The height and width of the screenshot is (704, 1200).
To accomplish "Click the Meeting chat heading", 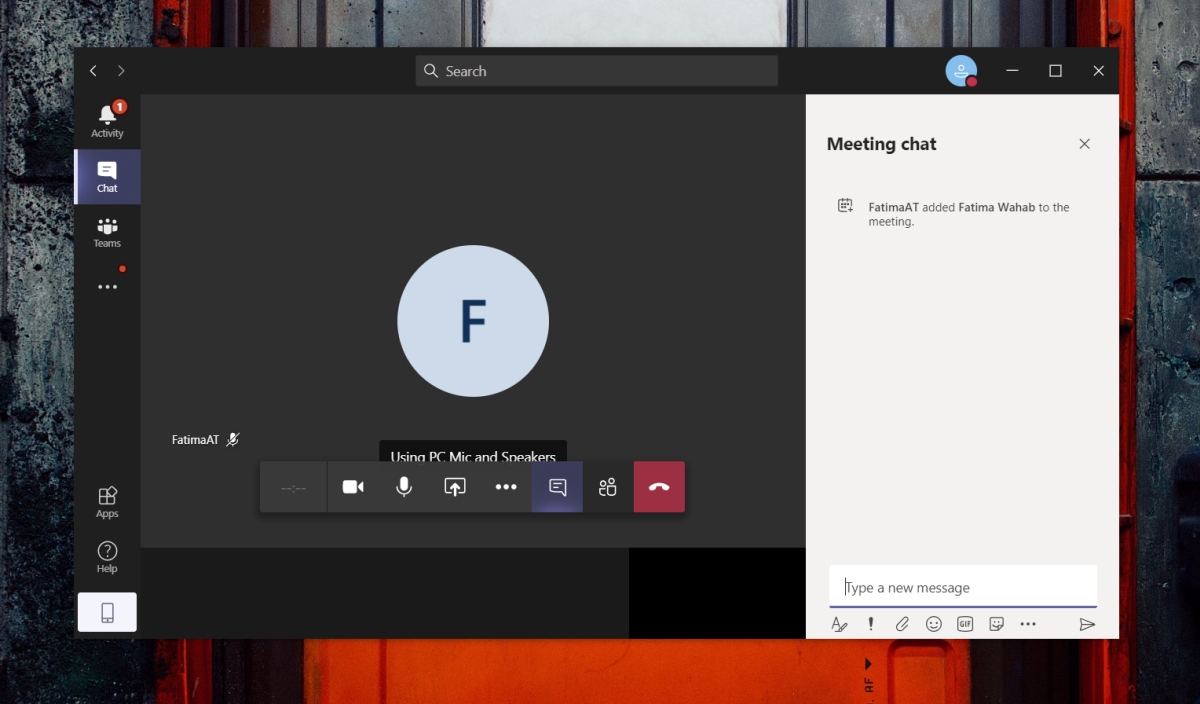I will (x=881, y=144).
